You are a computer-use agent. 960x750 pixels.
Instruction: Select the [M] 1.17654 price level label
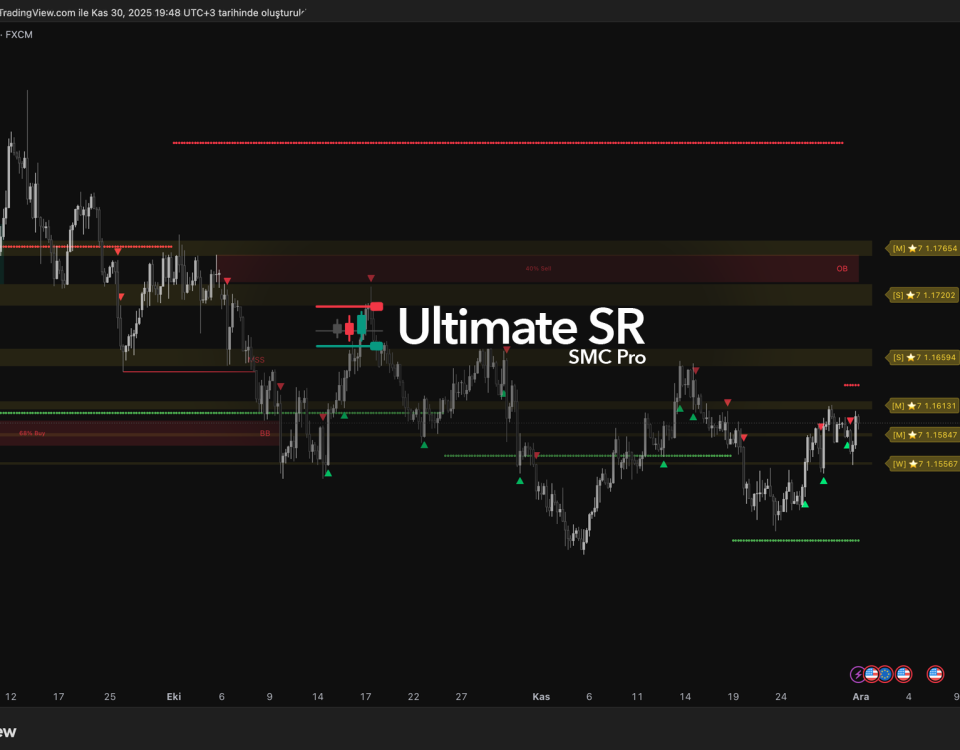923,248
